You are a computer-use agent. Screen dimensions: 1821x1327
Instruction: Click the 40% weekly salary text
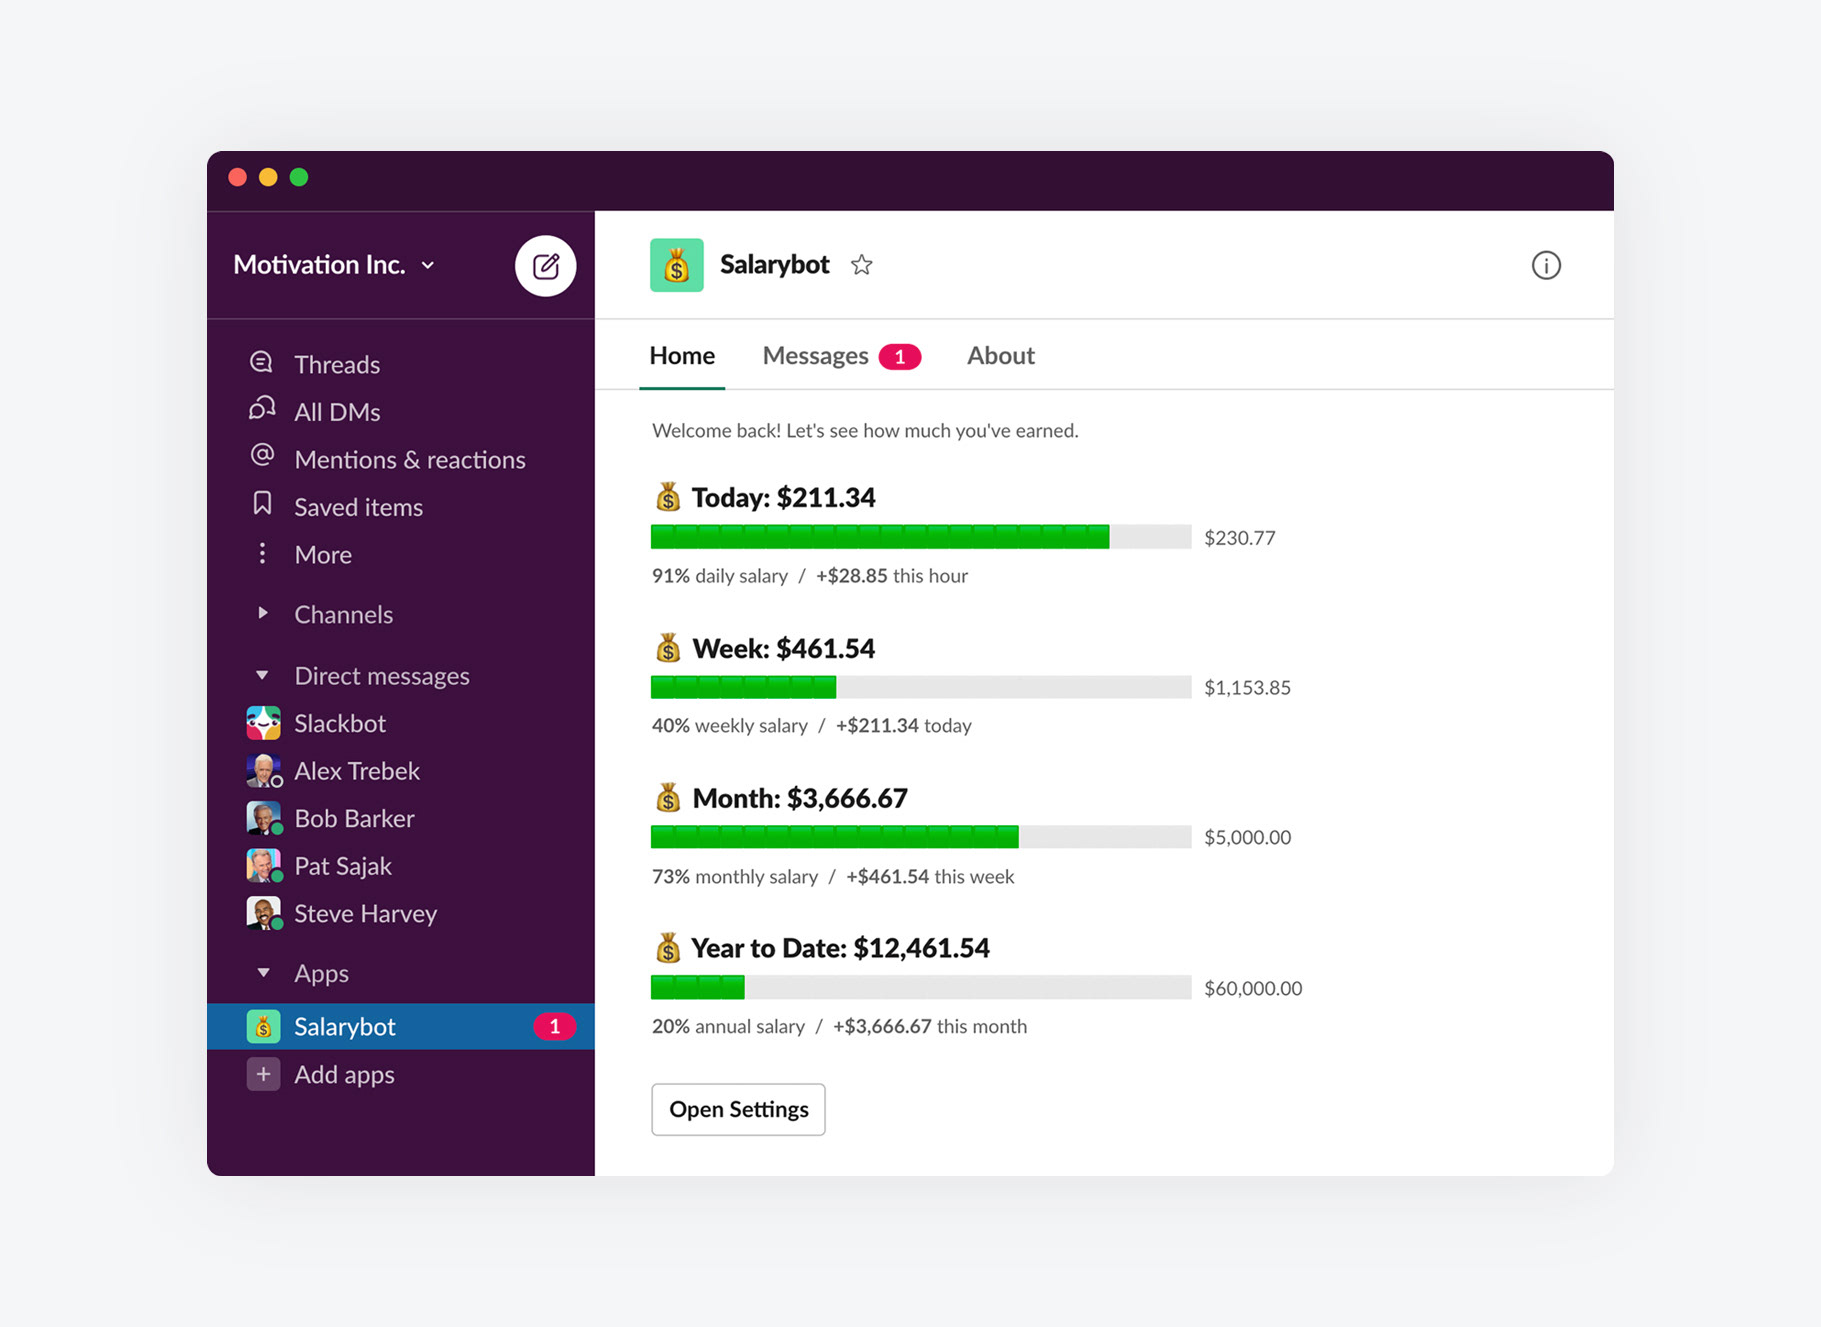(x=730, y=726)
